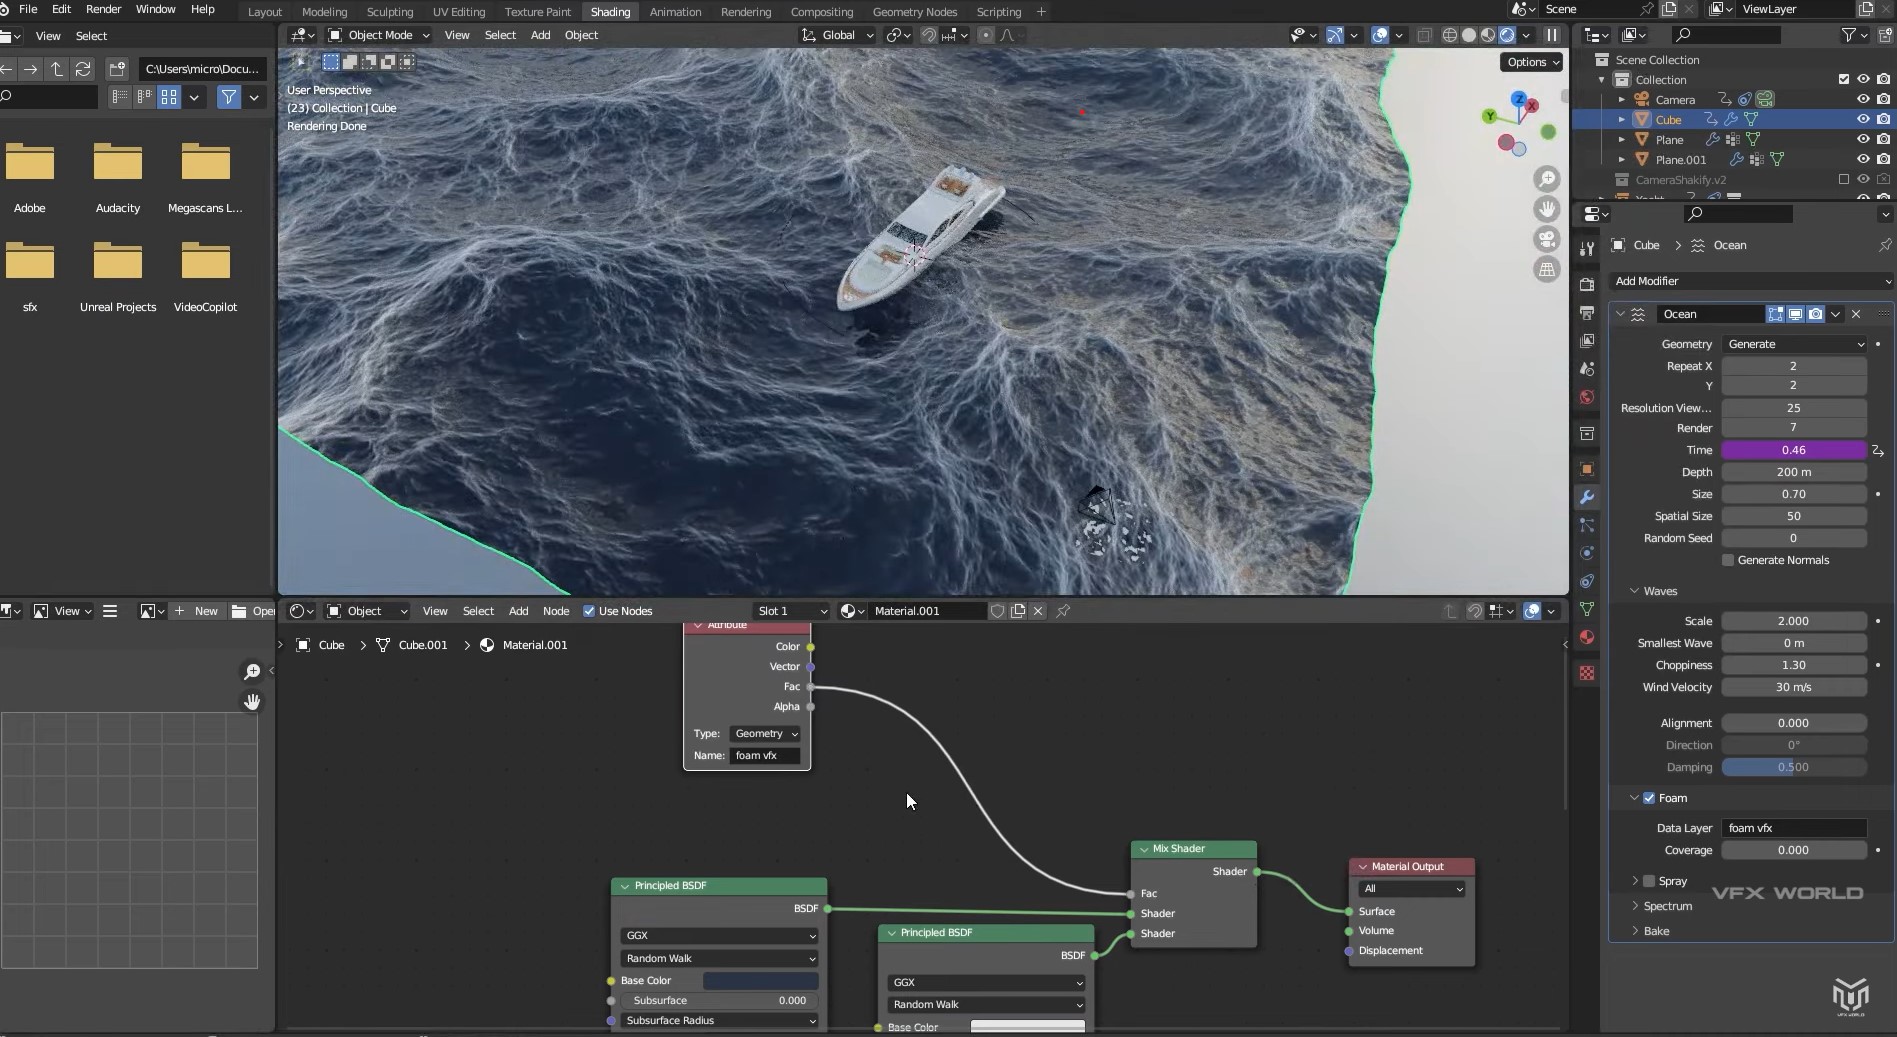The height and width of the screenshot is (1037, 1897).
Task: Click the file browser path field
Action: point(203,69)
